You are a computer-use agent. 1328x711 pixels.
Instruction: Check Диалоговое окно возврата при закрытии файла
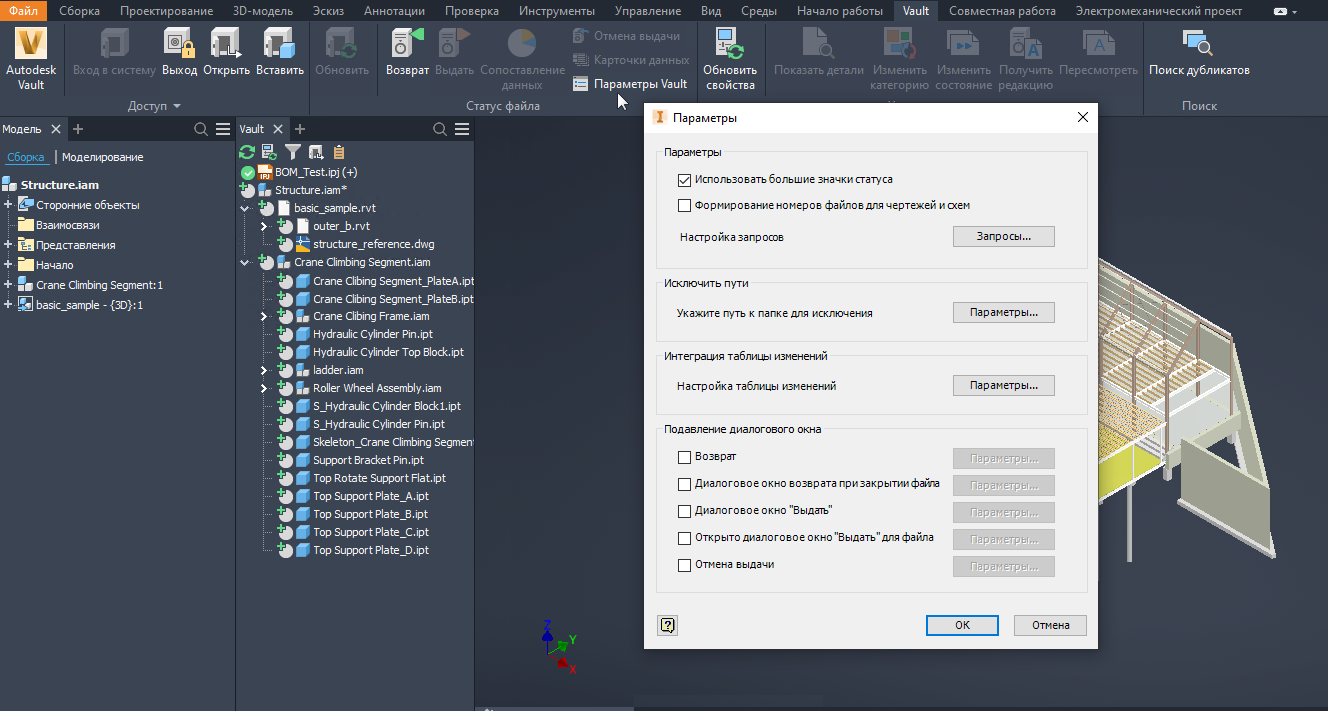pyautogui.click(x=685, y=485)
